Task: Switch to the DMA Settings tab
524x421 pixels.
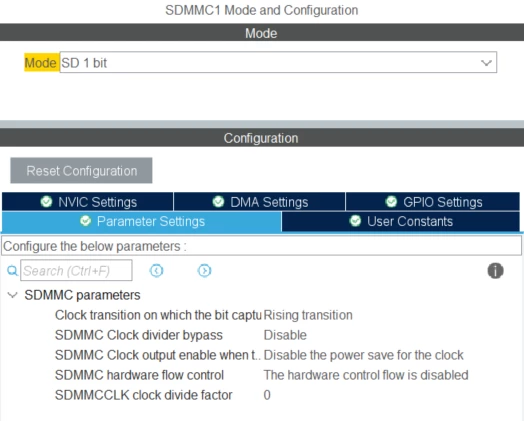Action: click(x=260, y=202)
